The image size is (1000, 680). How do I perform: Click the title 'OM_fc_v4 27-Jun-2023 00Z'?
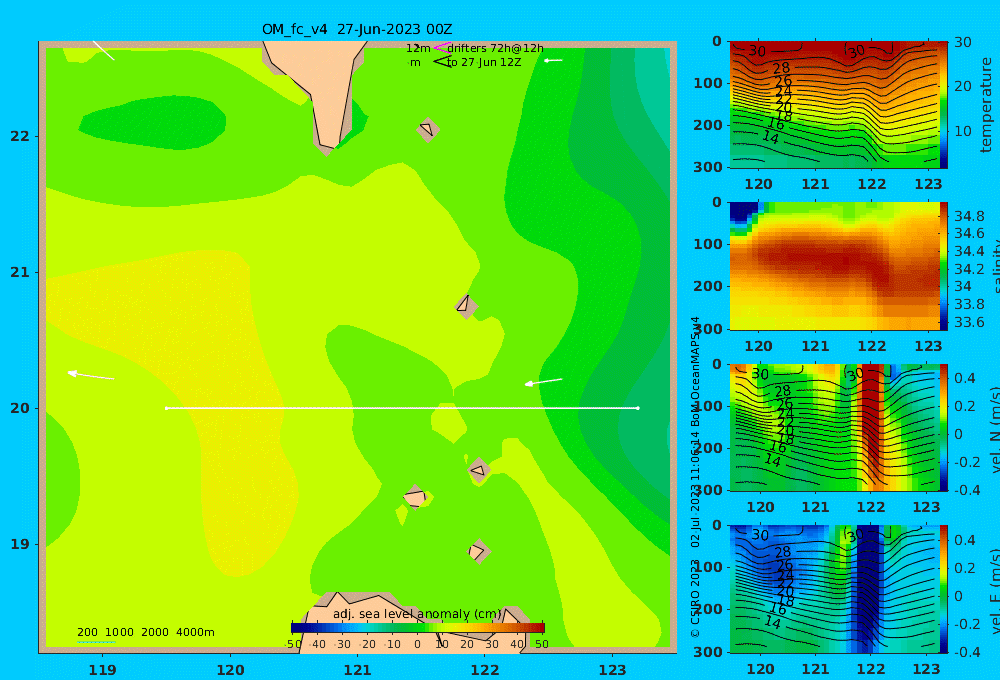(x=357, y=29)
